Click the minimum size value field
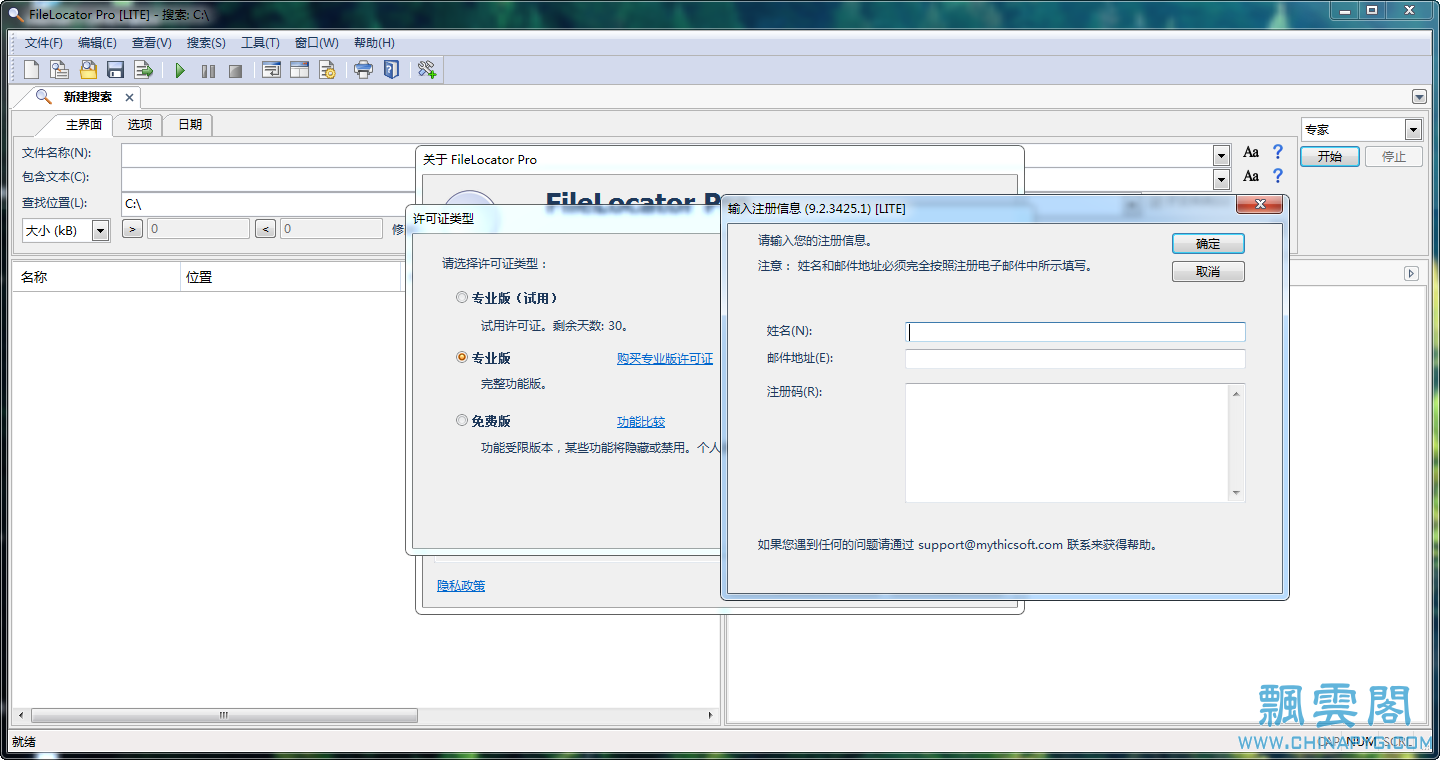This screenshot has width=1440, height=760. [198, 229]
